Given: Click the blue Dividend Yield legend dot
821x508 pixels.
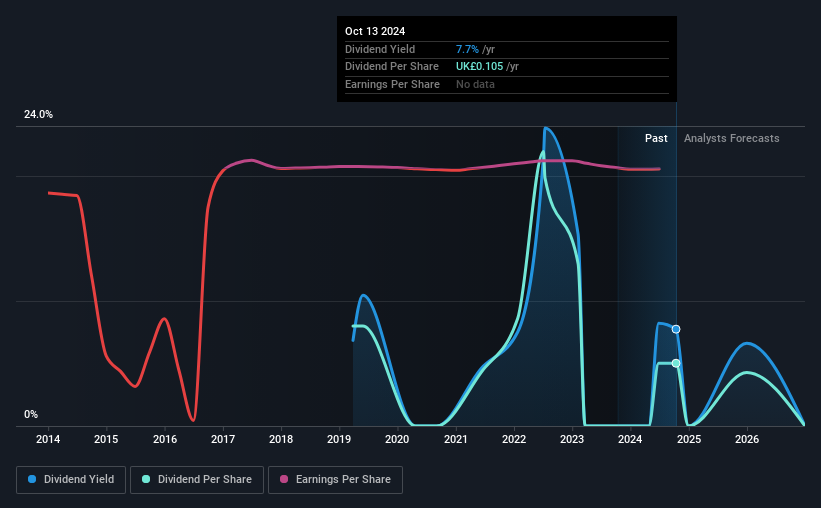Looking at the screenshot, I should pyautogui.click(x=32, y=479).
